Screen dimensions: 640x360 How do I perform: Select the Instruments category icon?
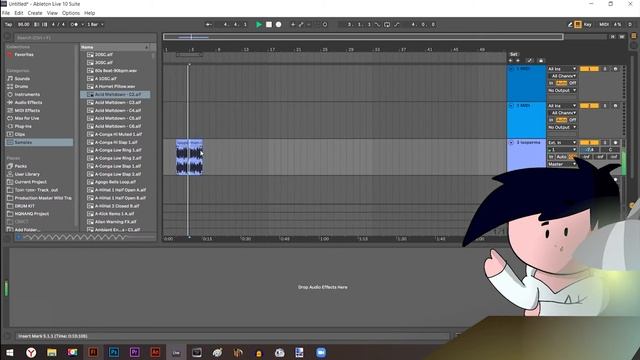(10, 94)
